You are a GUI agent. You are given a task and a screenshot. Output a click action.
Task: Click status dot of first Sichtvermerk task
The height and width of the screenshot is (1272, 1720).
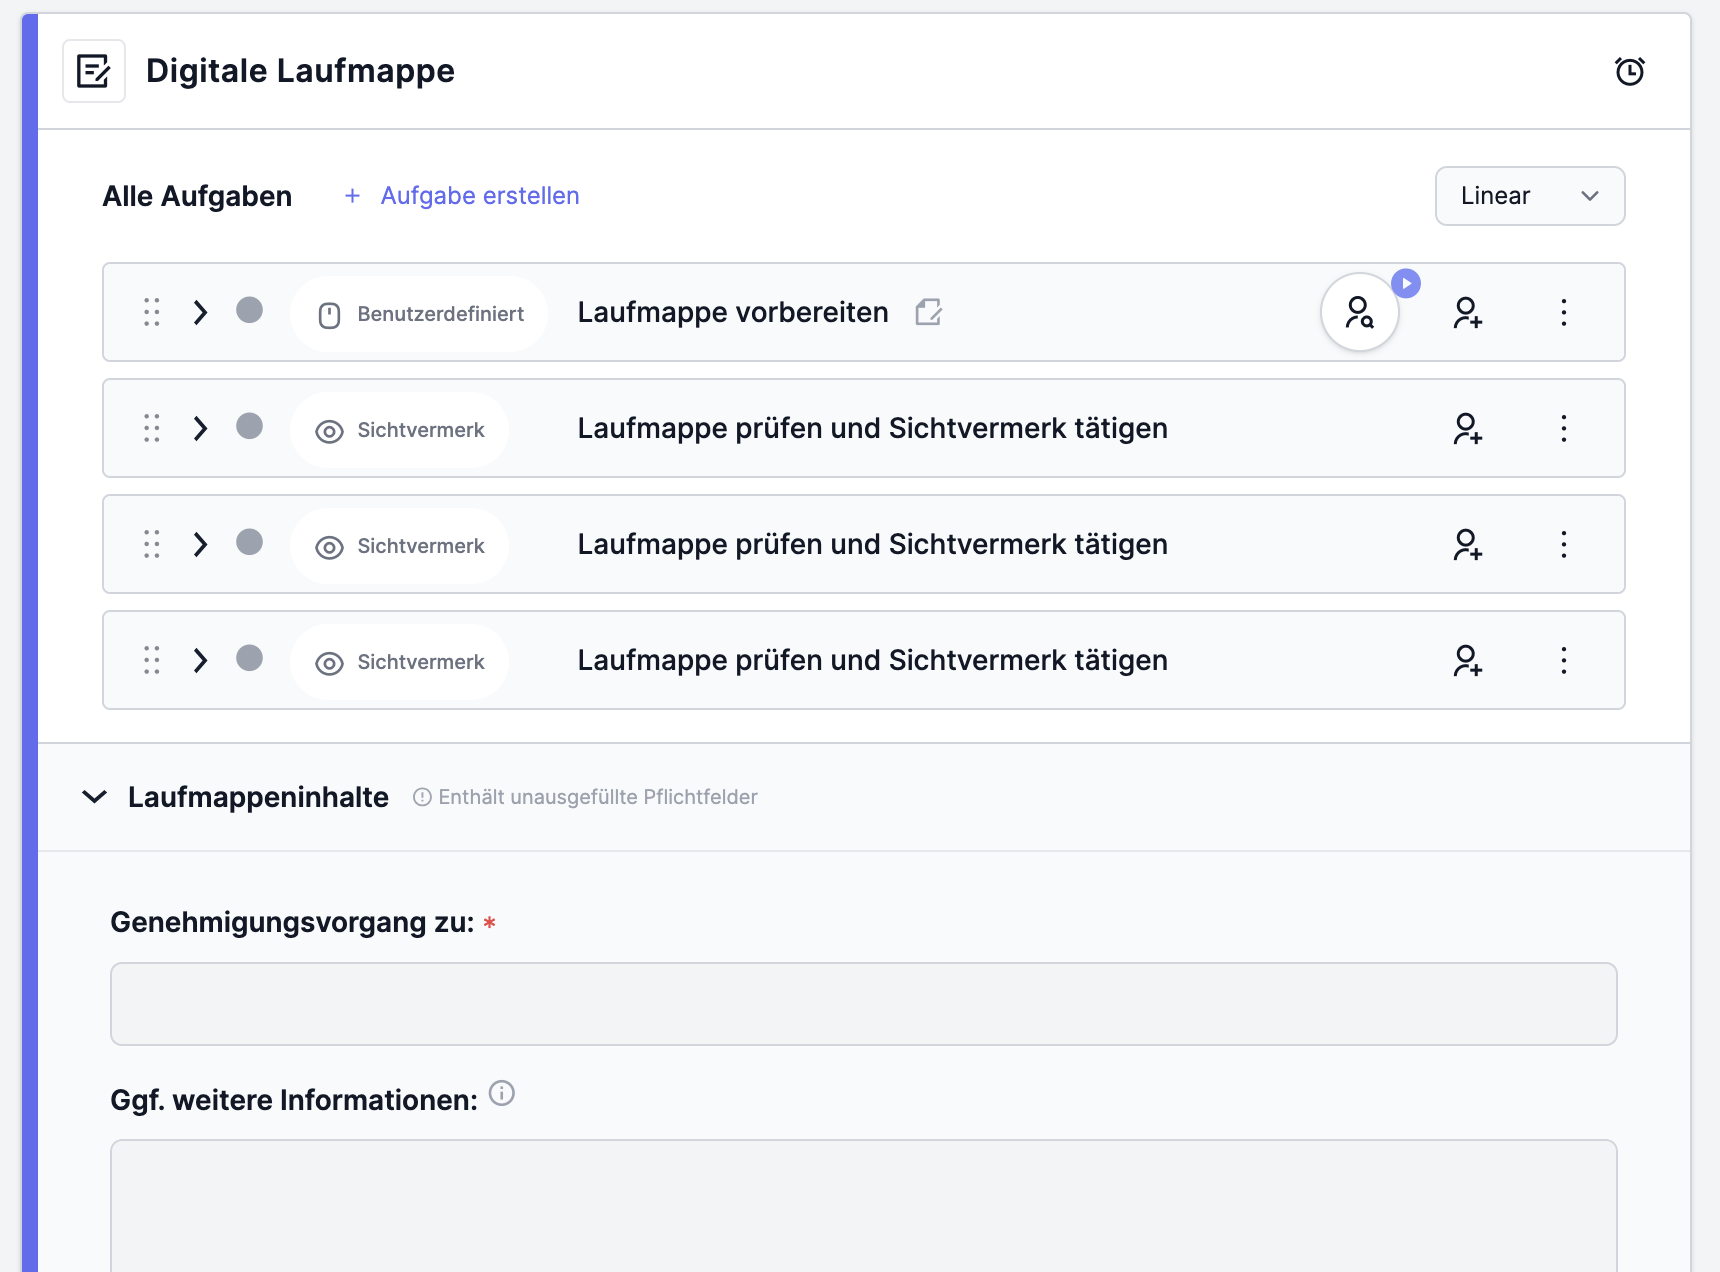(x=250, y=426)
